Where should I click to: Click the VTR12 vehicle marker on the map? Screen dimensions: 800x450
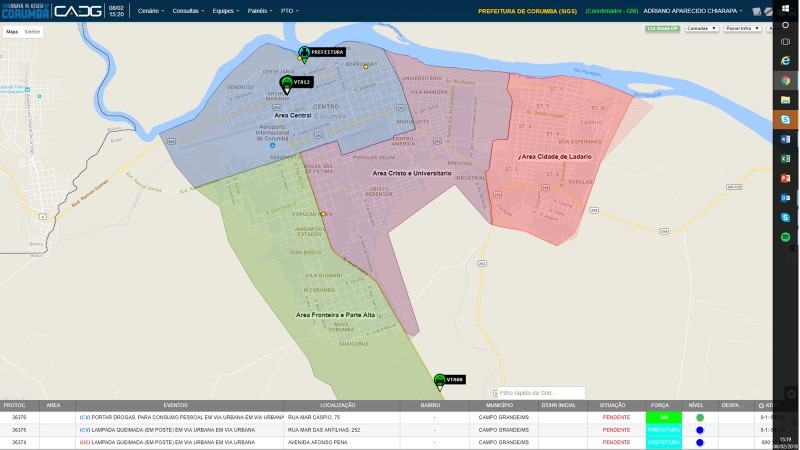[x=287, y=84]
